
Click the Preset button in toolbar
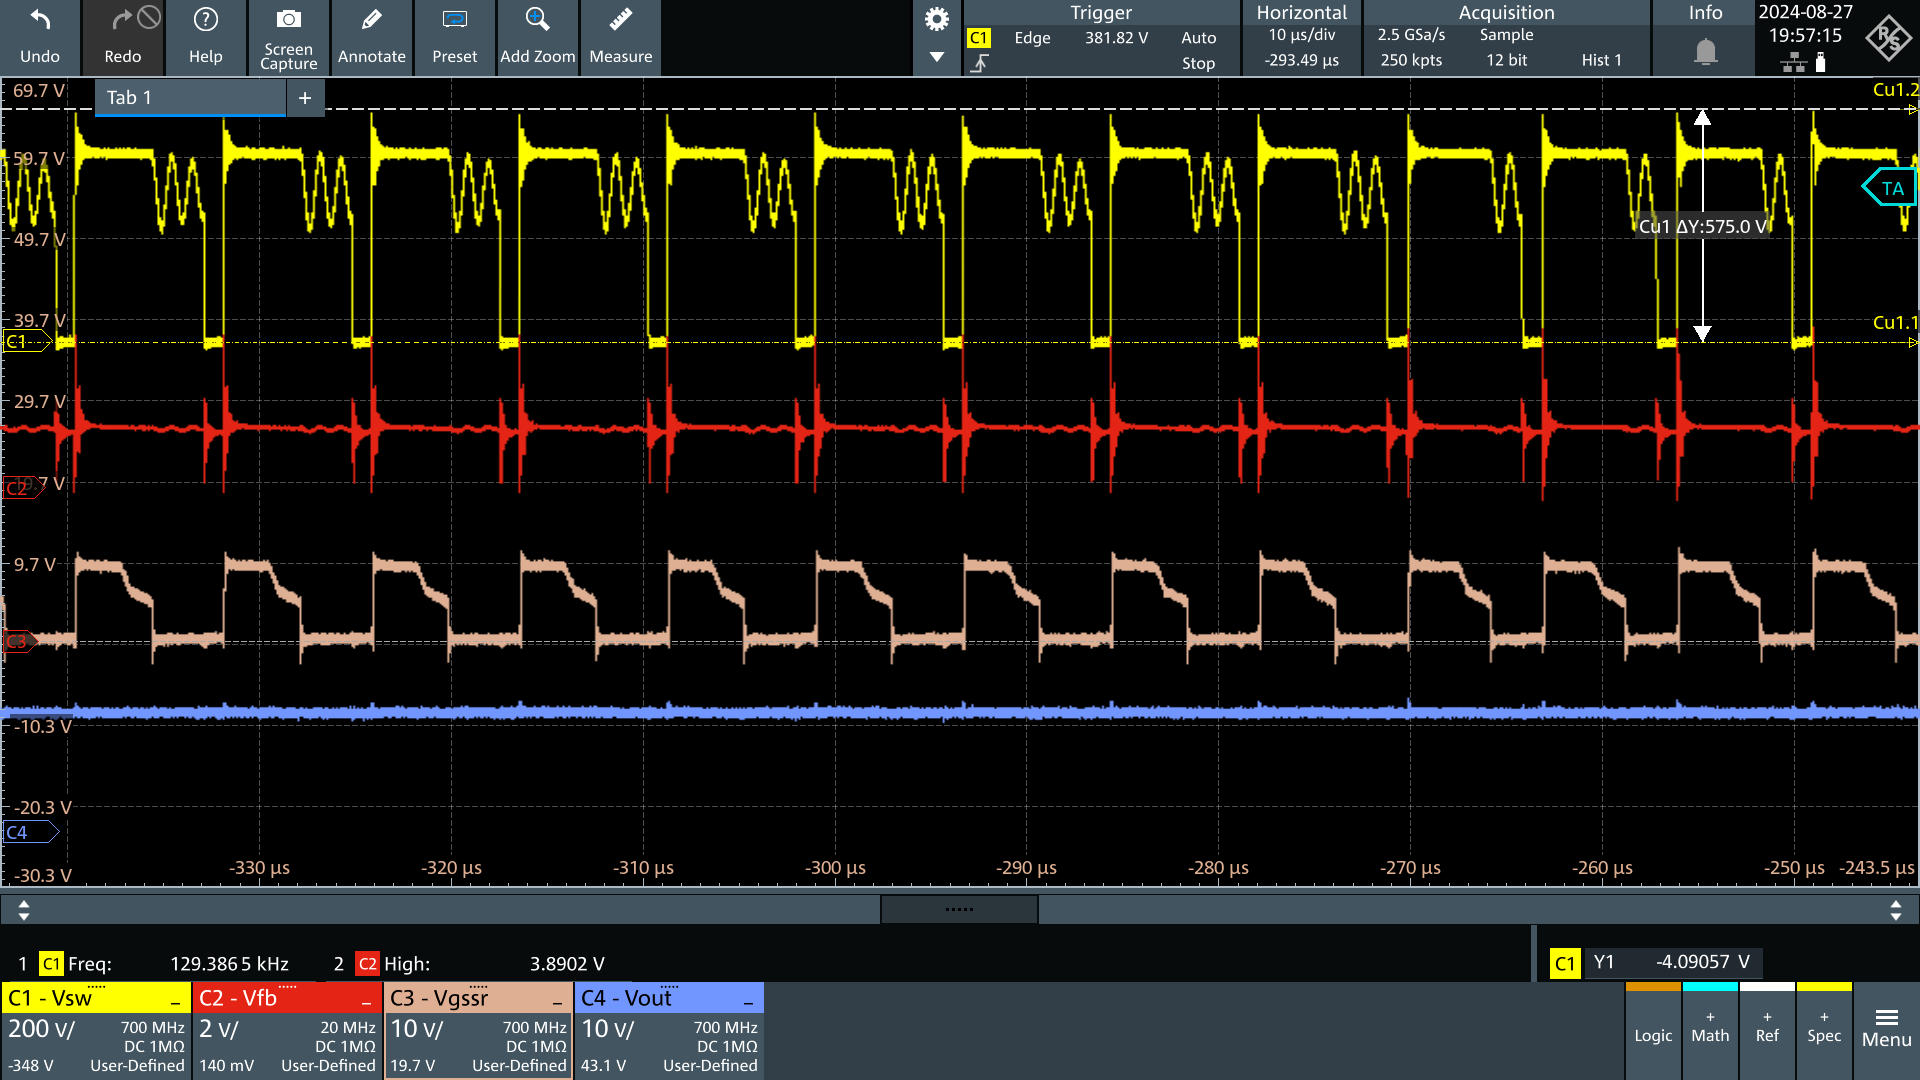coord(452,36)
